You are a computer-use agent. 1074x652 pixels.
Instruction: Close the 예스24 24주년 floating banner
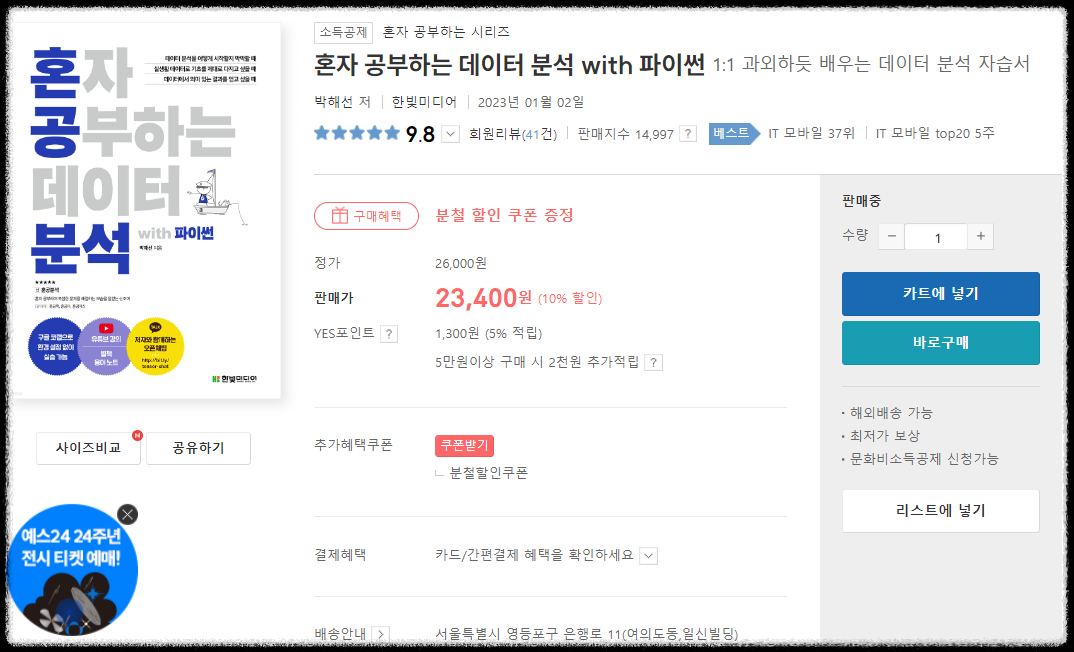pyautogui.click(x=127, y=514)
